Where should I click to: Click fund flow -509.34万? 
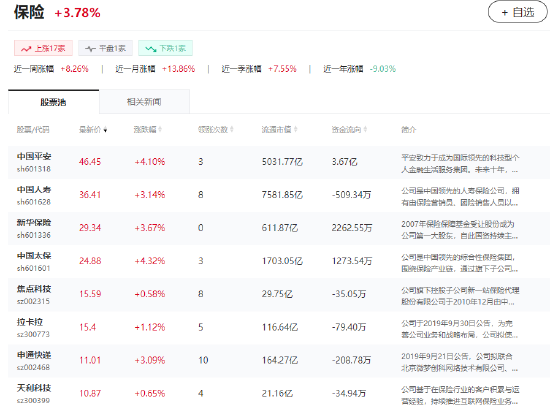pos(351,195)
